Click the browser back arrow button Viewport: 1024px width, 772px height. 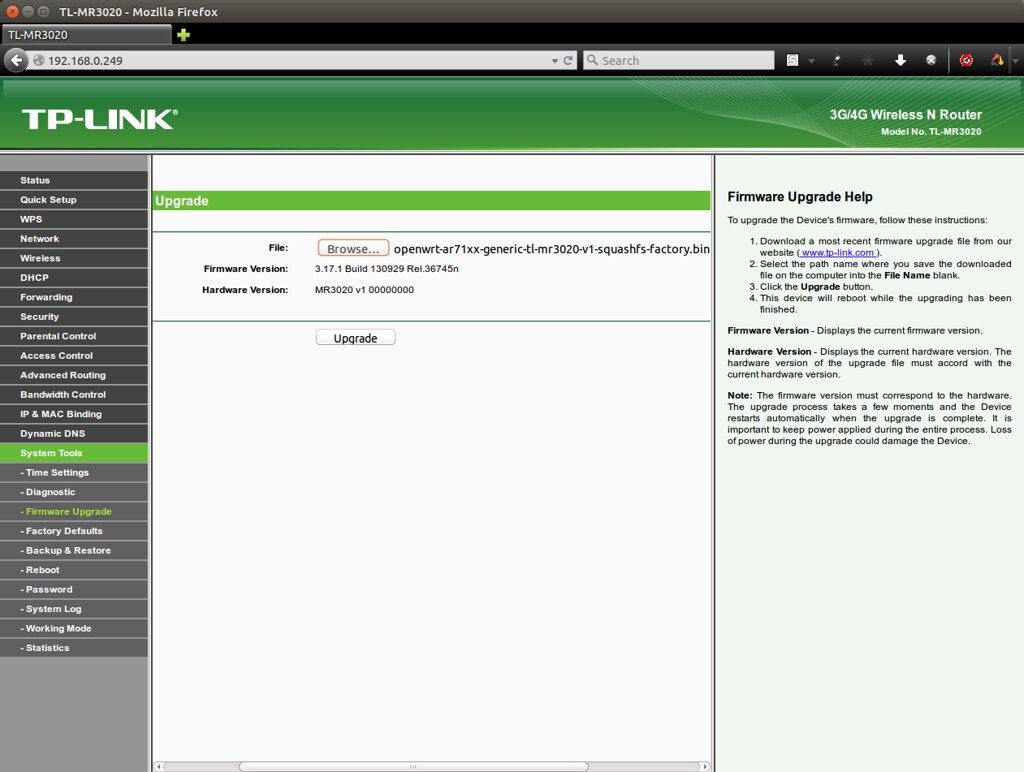pyautogui.click(x=16, y=60)
